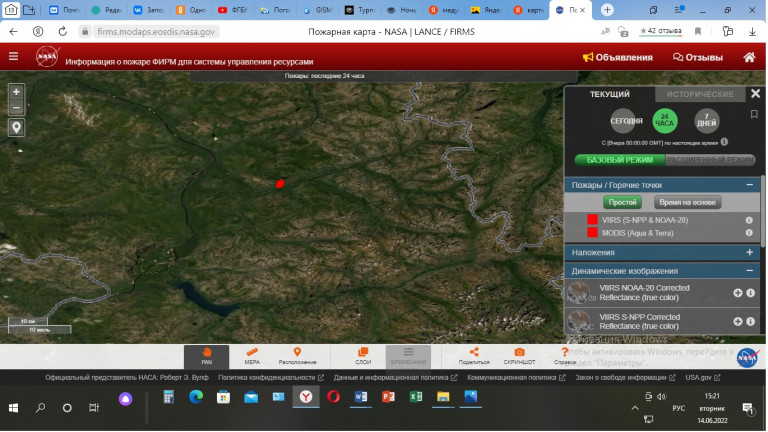Show info for VIIRS NOAA-20 Corrected Reflectance
The height and width of the screenshot is (432, 768).
pyautogui.click(x=750, y=292)
